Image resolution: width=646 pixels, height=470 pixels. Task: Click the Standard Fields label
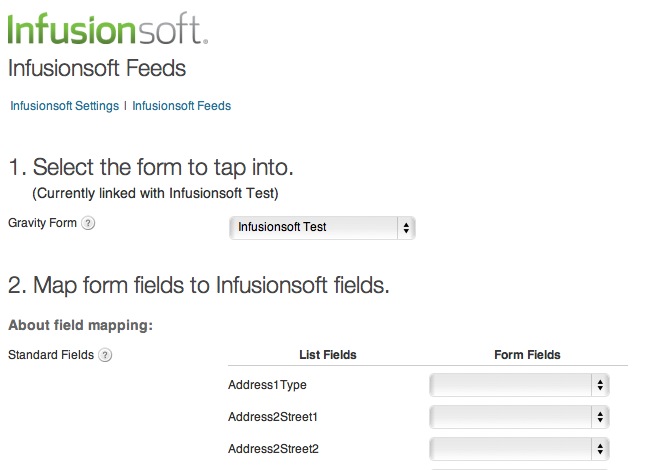[x=51, y=355]
